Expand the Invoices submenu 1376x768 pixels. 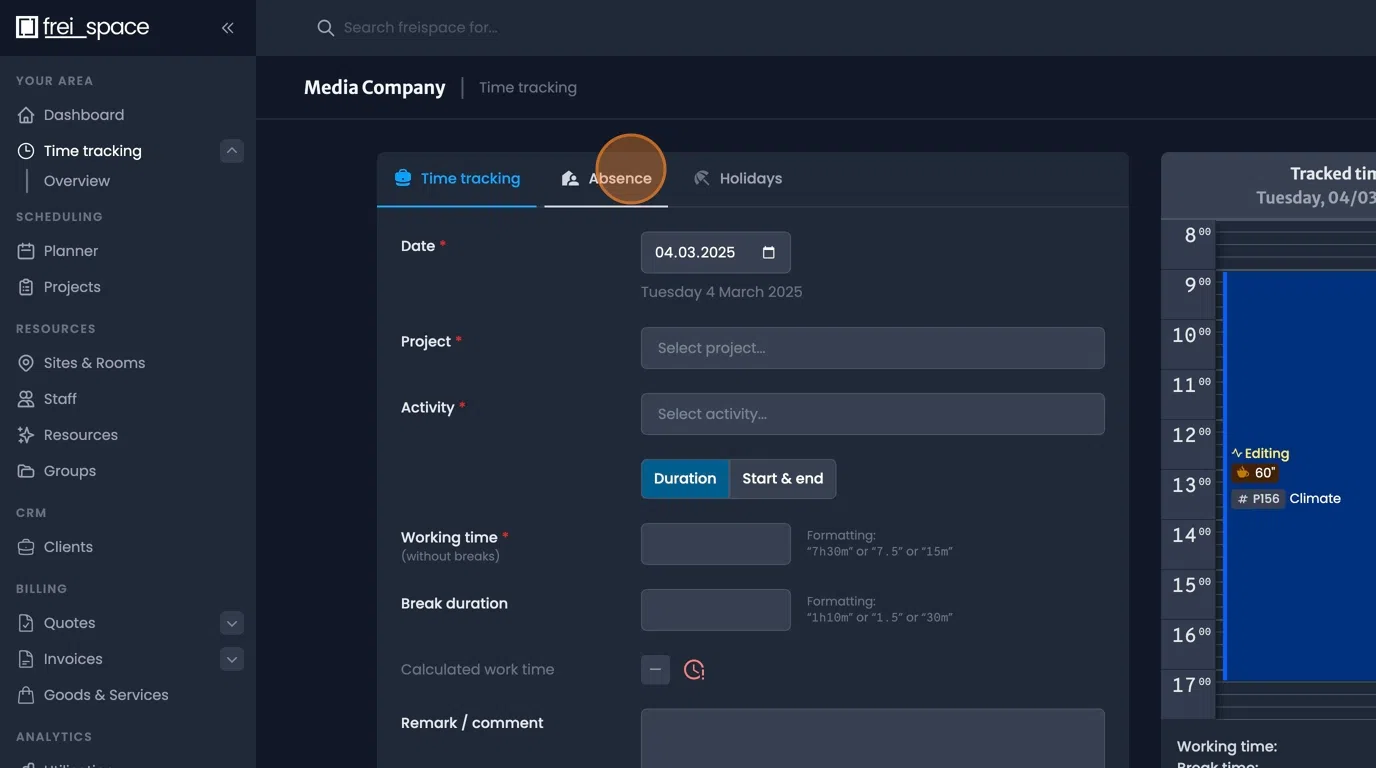pyautogui.click(x=231, y=659)
